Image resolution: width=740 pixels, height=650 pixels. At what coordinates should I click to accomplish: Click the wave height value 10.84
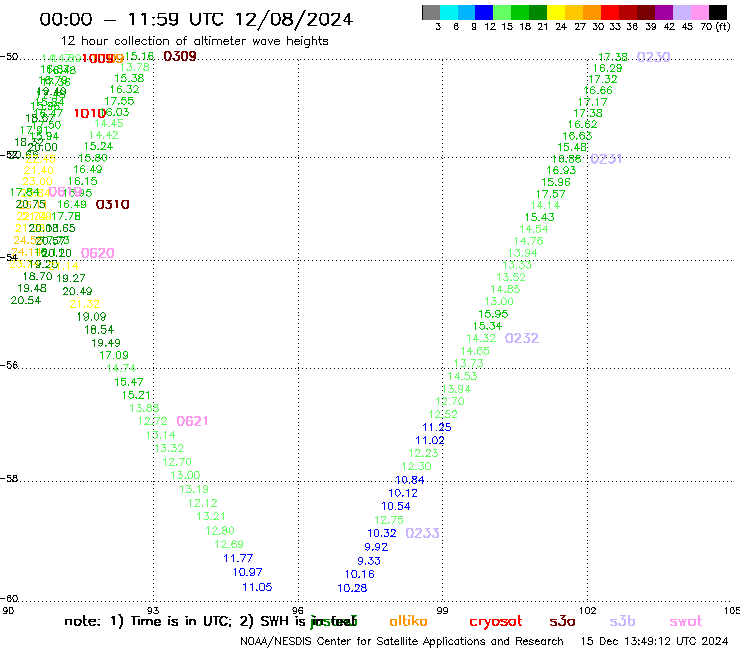tap(410, 480)
